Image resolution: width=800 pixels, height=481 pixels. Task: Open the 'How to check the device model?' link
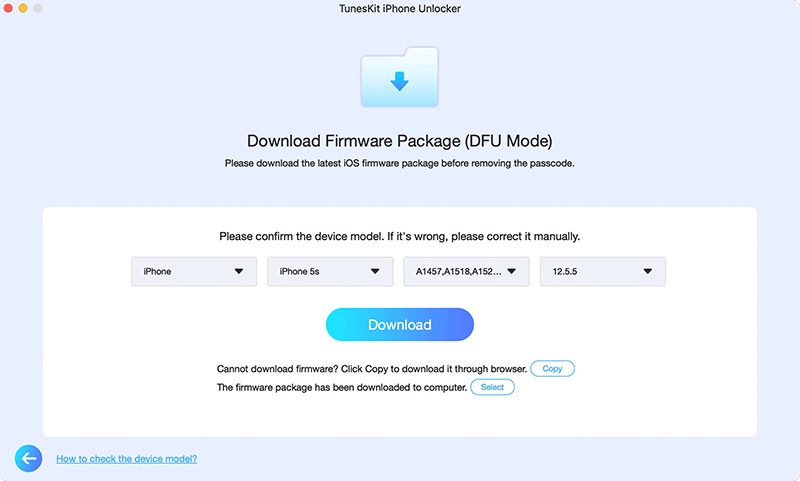[126, 459]
